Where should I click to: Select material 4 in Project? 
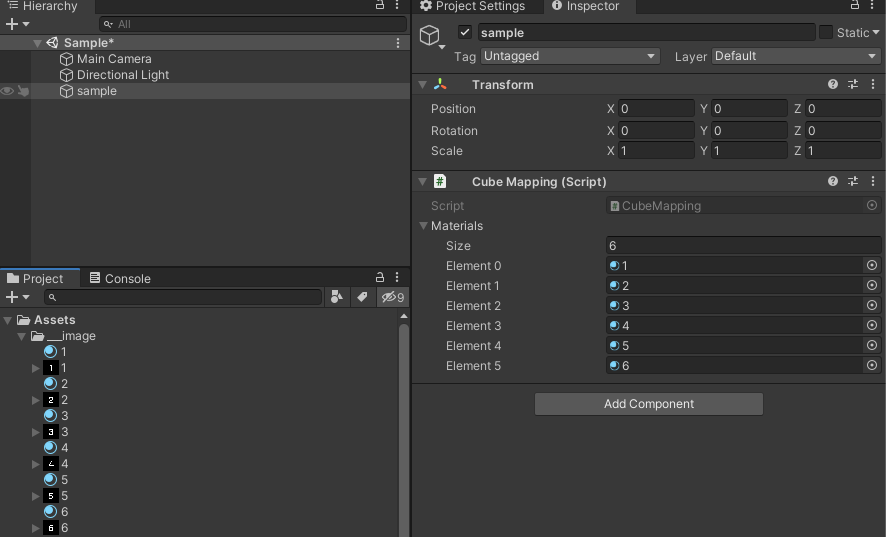pos(56,448)
